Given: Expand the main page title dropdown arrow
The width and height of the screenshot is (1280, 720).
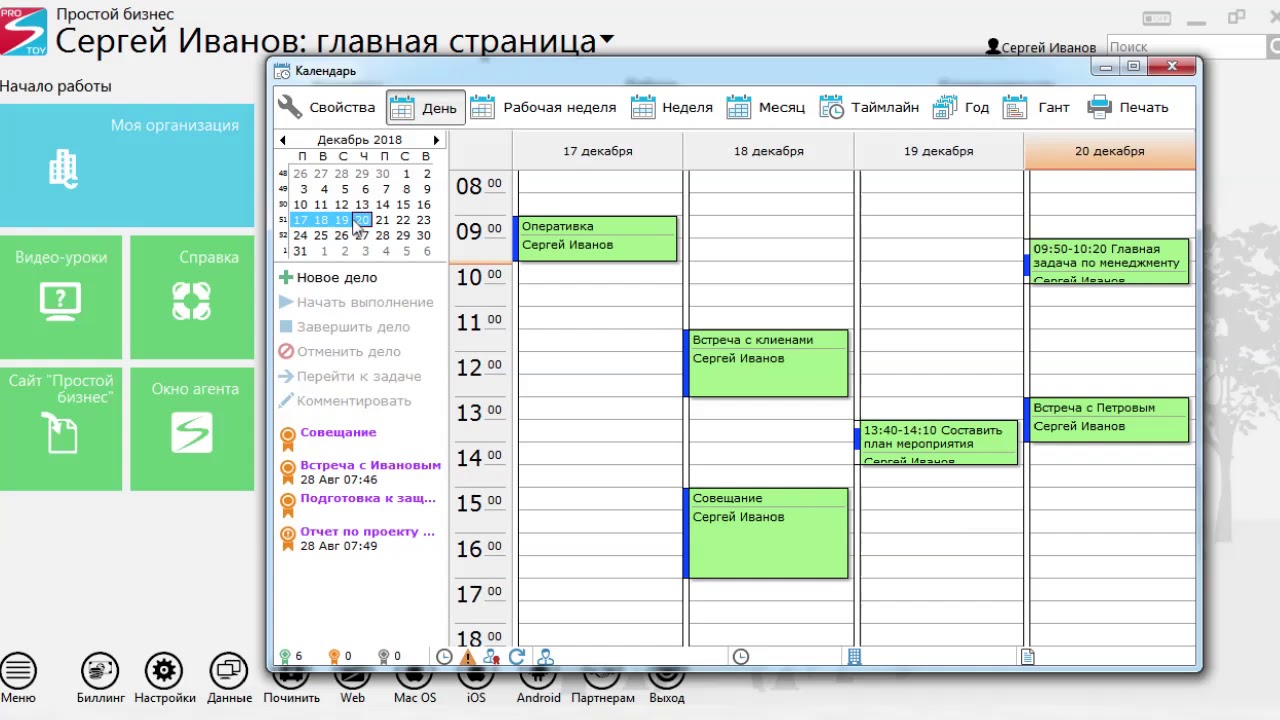Looking at the screenshot, I should [606, 42].
